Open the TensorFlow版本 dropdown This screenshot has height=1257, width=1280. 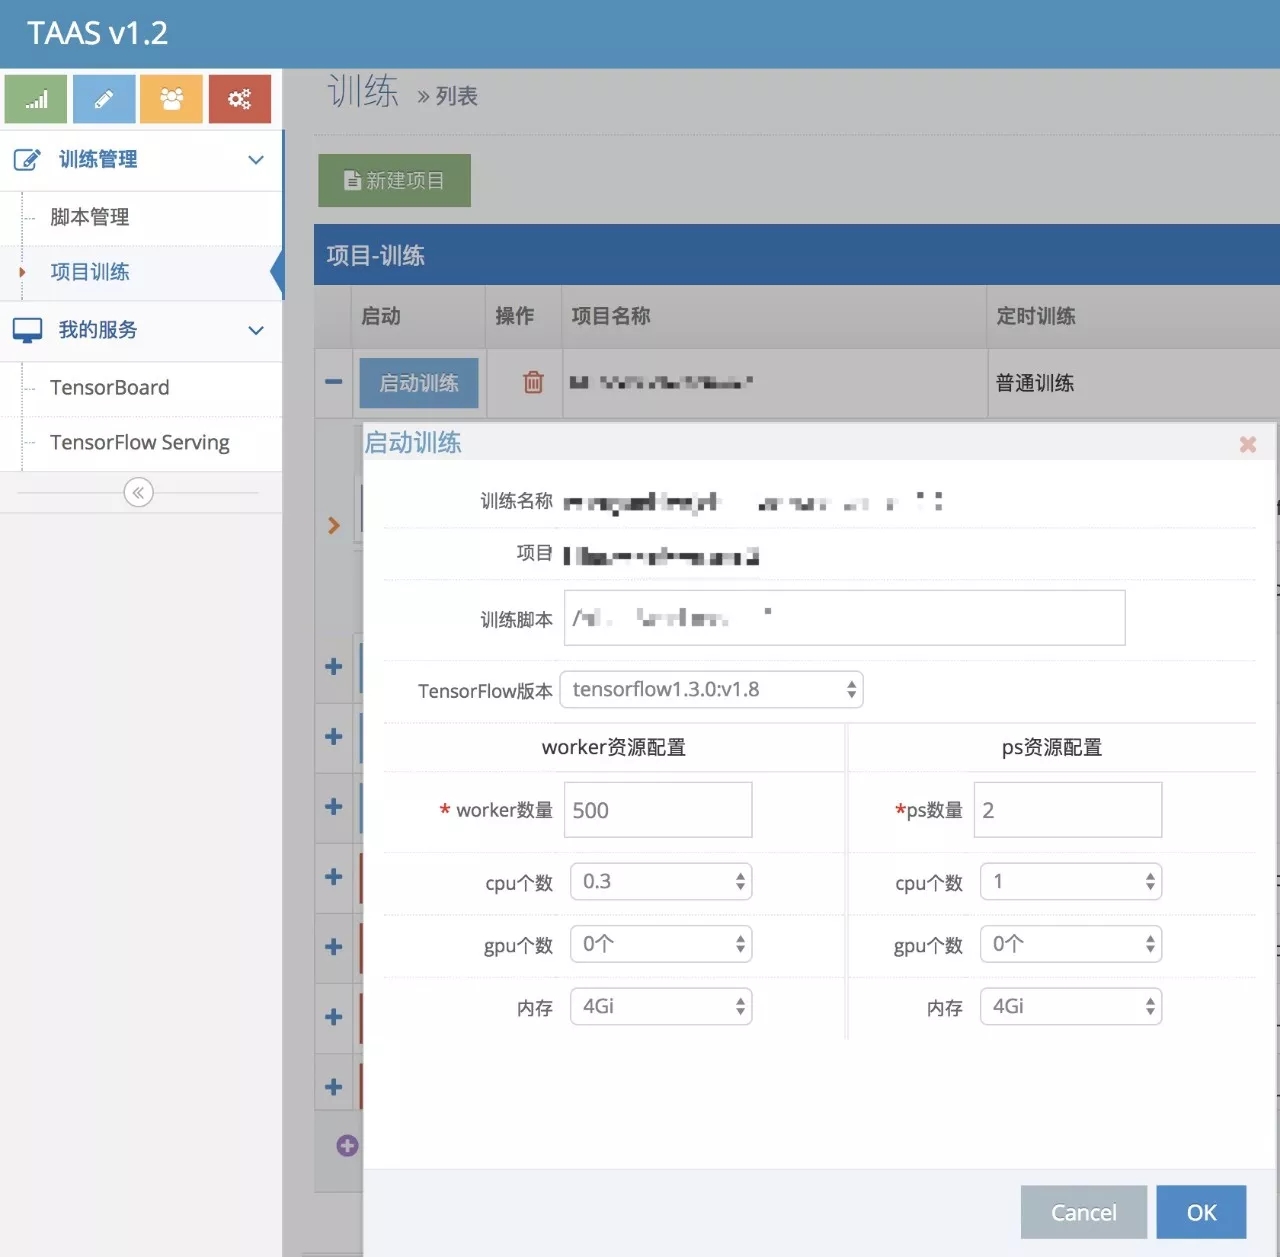tap(711, 689)
